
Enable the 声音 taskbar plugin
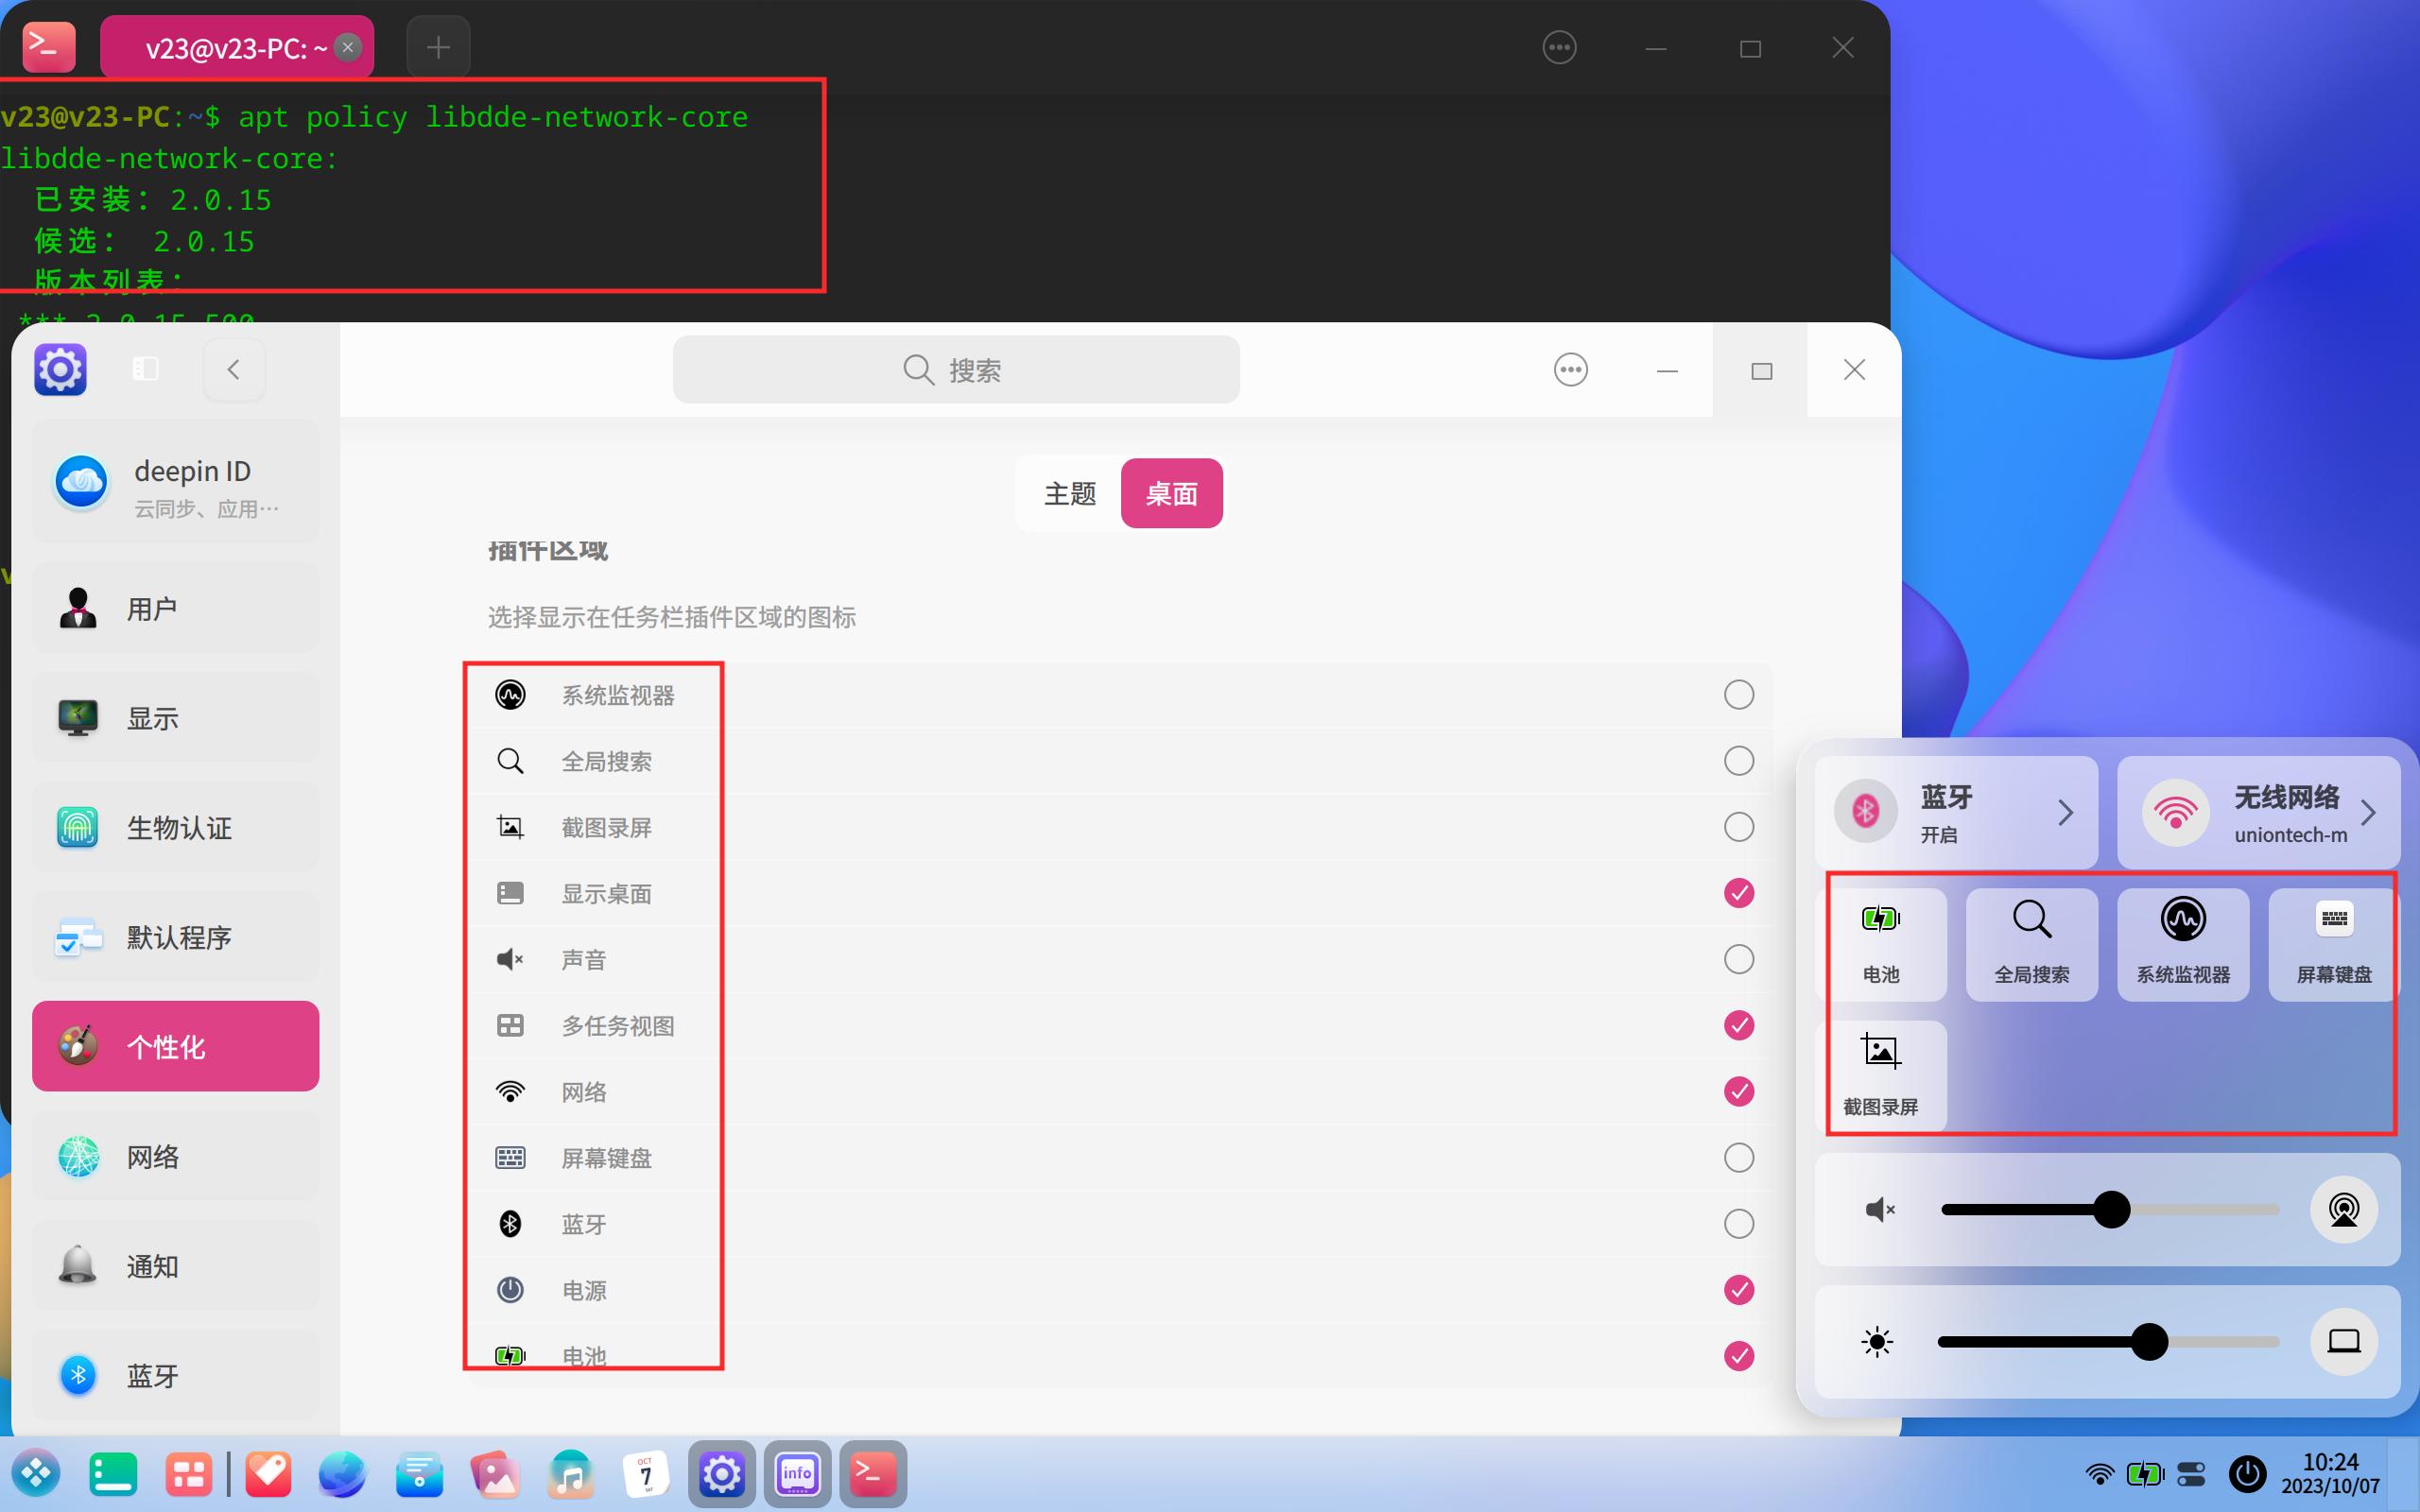point(1738,959)
